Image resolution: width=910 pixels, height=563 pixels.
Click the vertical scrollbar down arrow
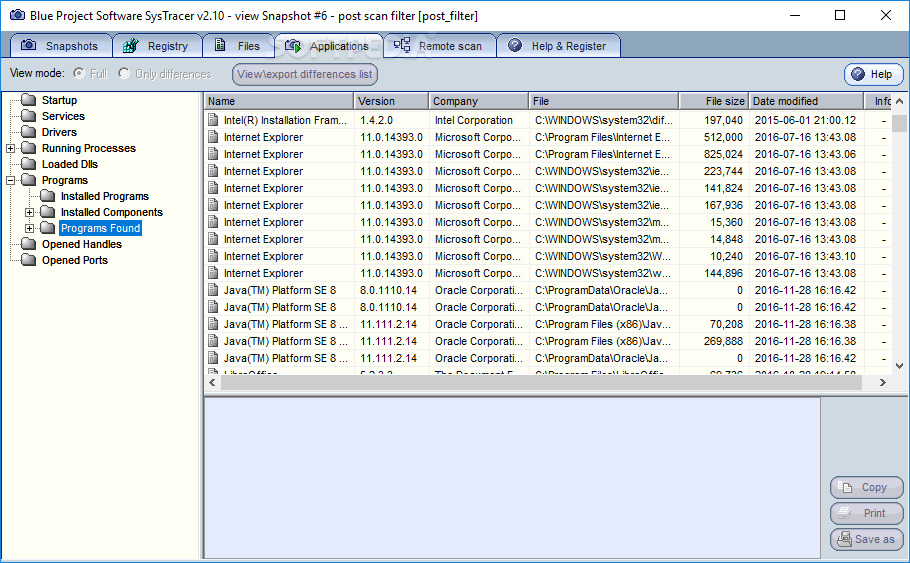(x=900, y=366)
